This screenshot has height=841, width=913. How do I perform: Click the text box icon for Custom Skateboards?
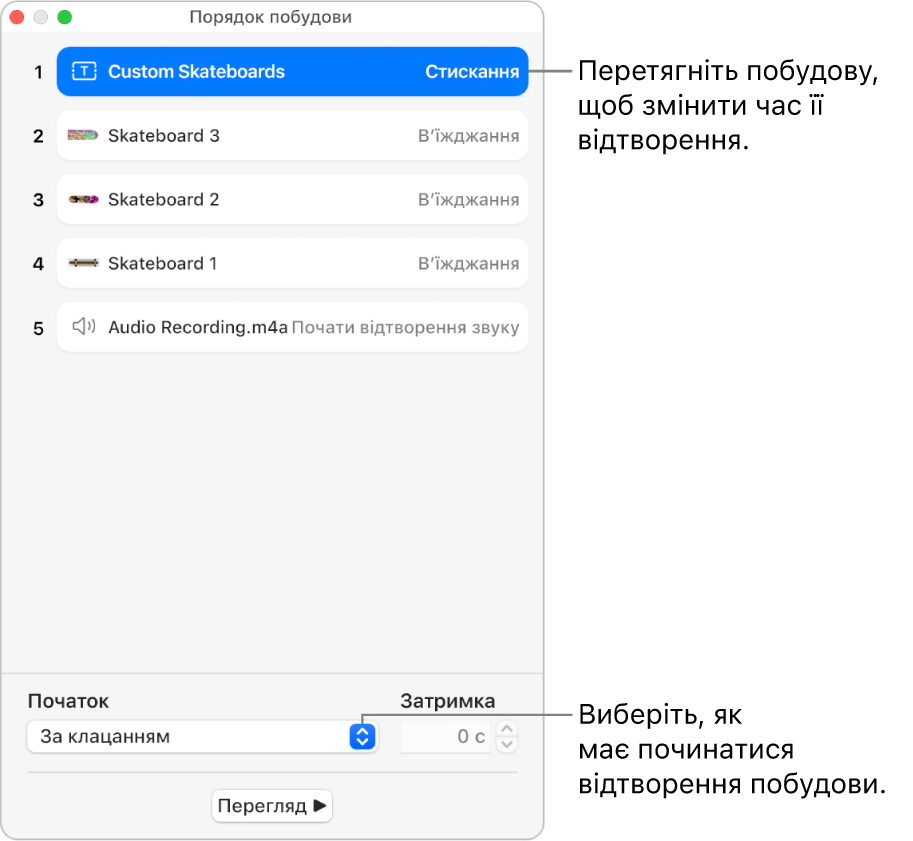click(x=84, y=71)
